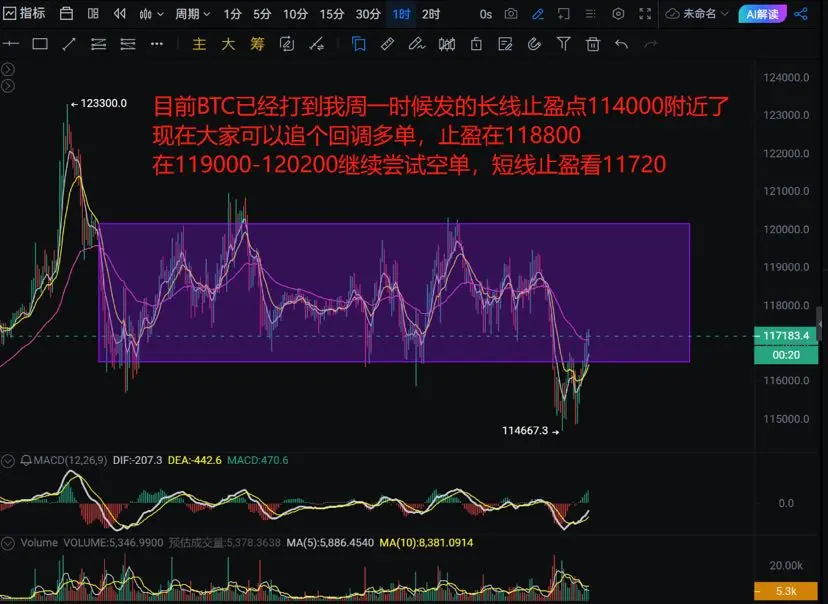
Task: Toggle the 大 indicator button
Action: pos(228,44)
